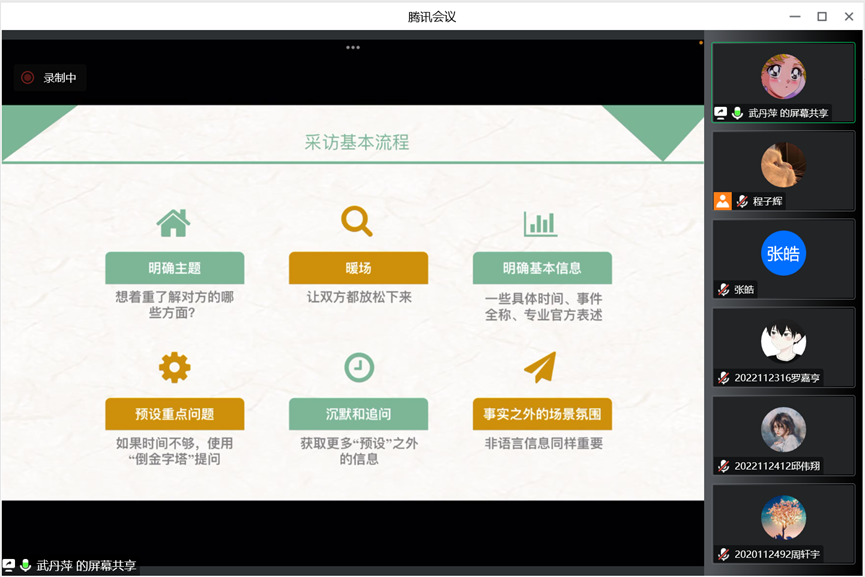
Task: Click the clock icon above 沉默和追问
Action: click(358, 368)
